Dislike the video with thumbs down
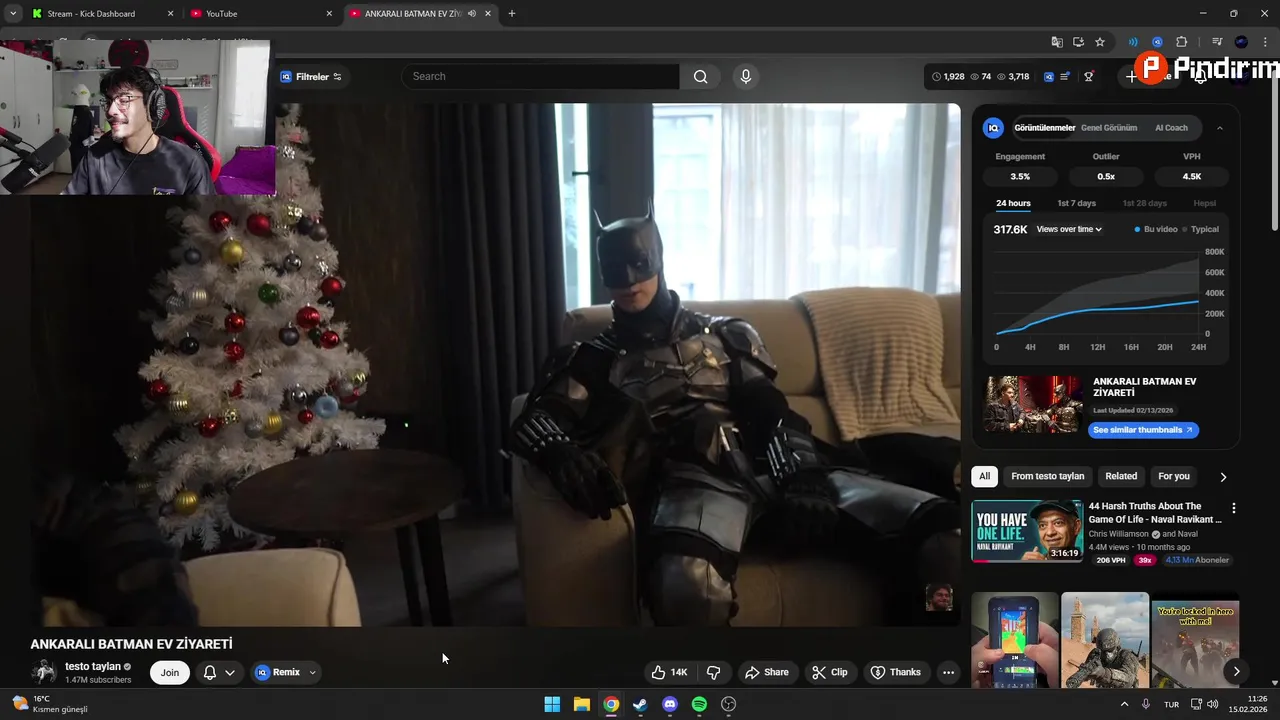 click(x=714, y=672)
